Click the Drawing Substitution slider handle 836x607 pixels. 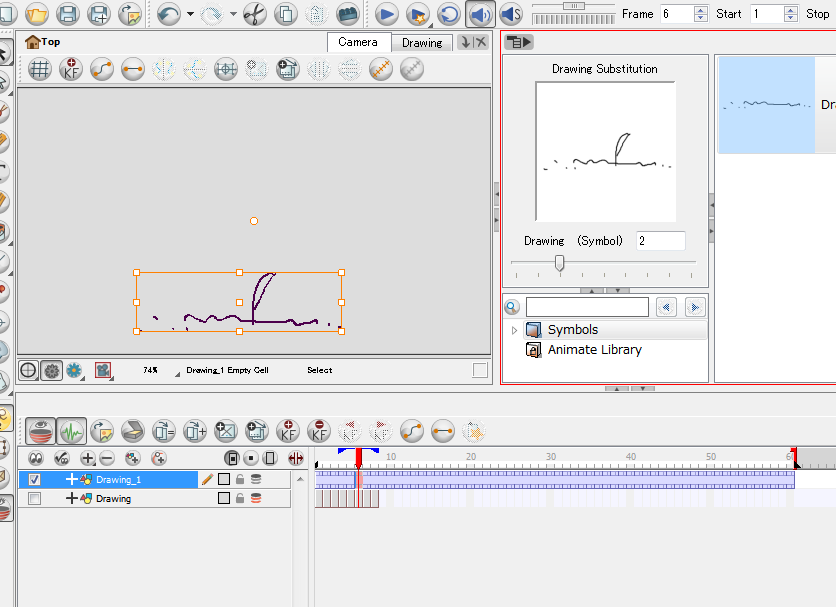click(x=559, y=262)
